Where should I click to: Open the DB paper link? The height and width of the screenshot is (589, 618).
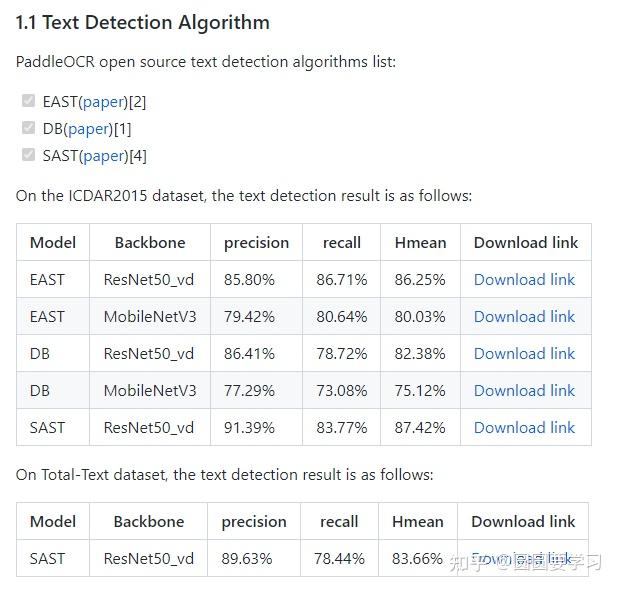[90, 128]
